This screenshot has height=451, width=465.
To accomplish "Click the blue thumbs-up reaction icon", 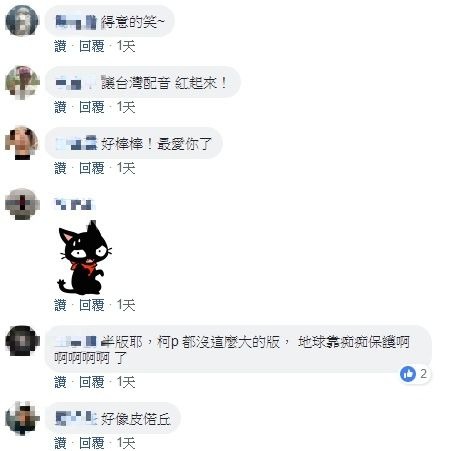I will pyautogui.click(x=408, y=374).
